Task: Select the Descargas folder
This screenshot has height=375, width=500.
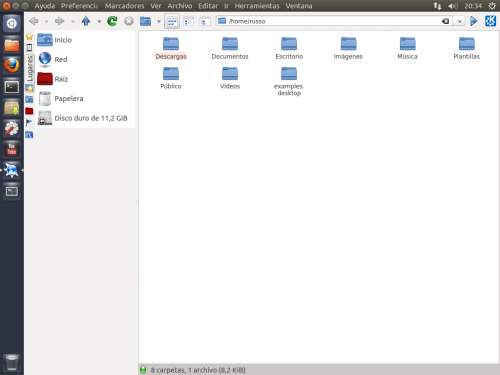Action: 171,48
